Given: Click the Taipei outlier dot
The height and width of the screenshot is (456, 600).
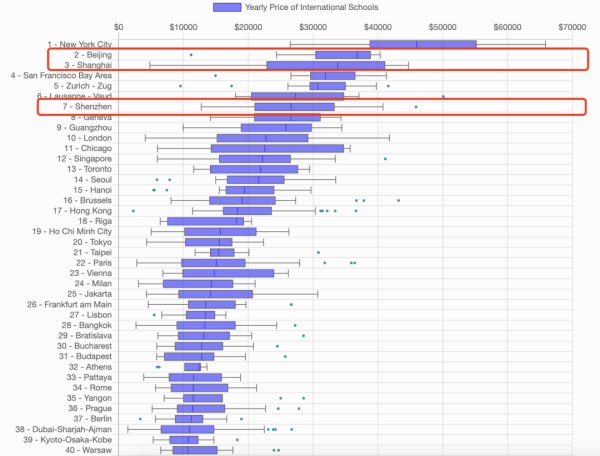Looking at the screenshot, I should click(x=318, y=253).
